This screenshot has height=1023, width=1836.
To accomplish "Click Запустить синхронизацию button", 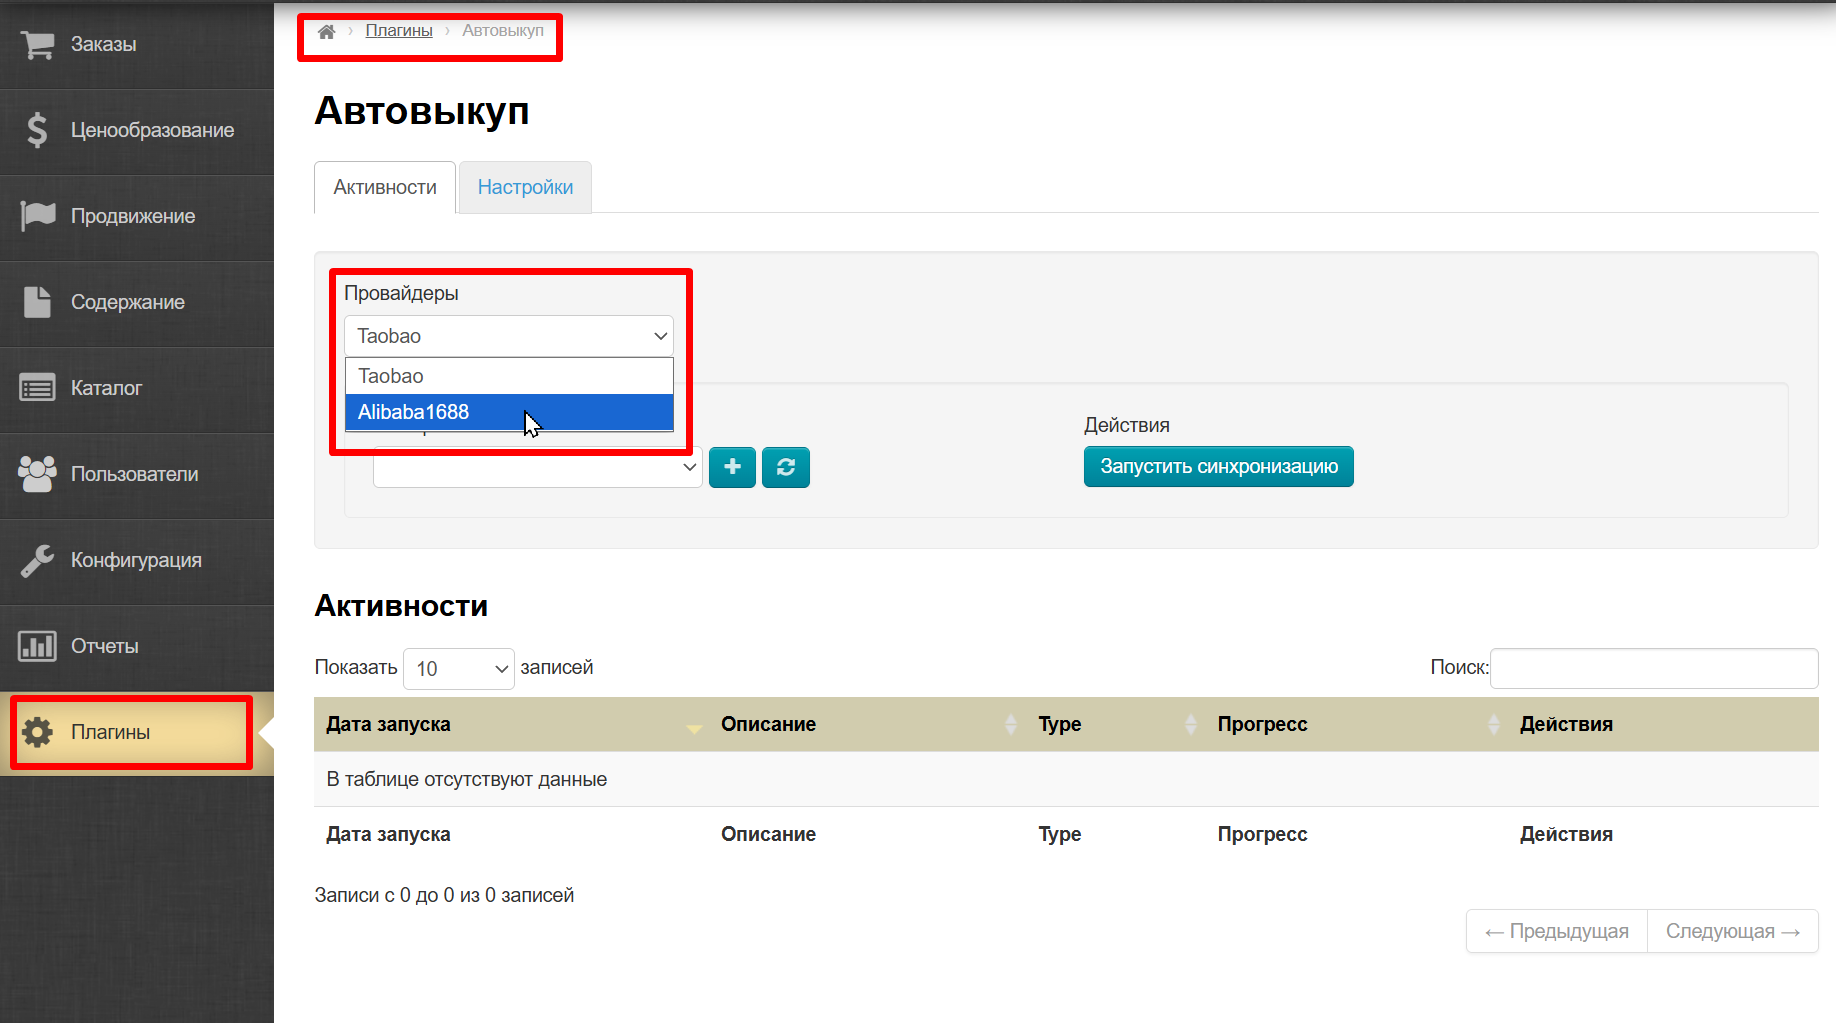I will tap(1218, 466).
